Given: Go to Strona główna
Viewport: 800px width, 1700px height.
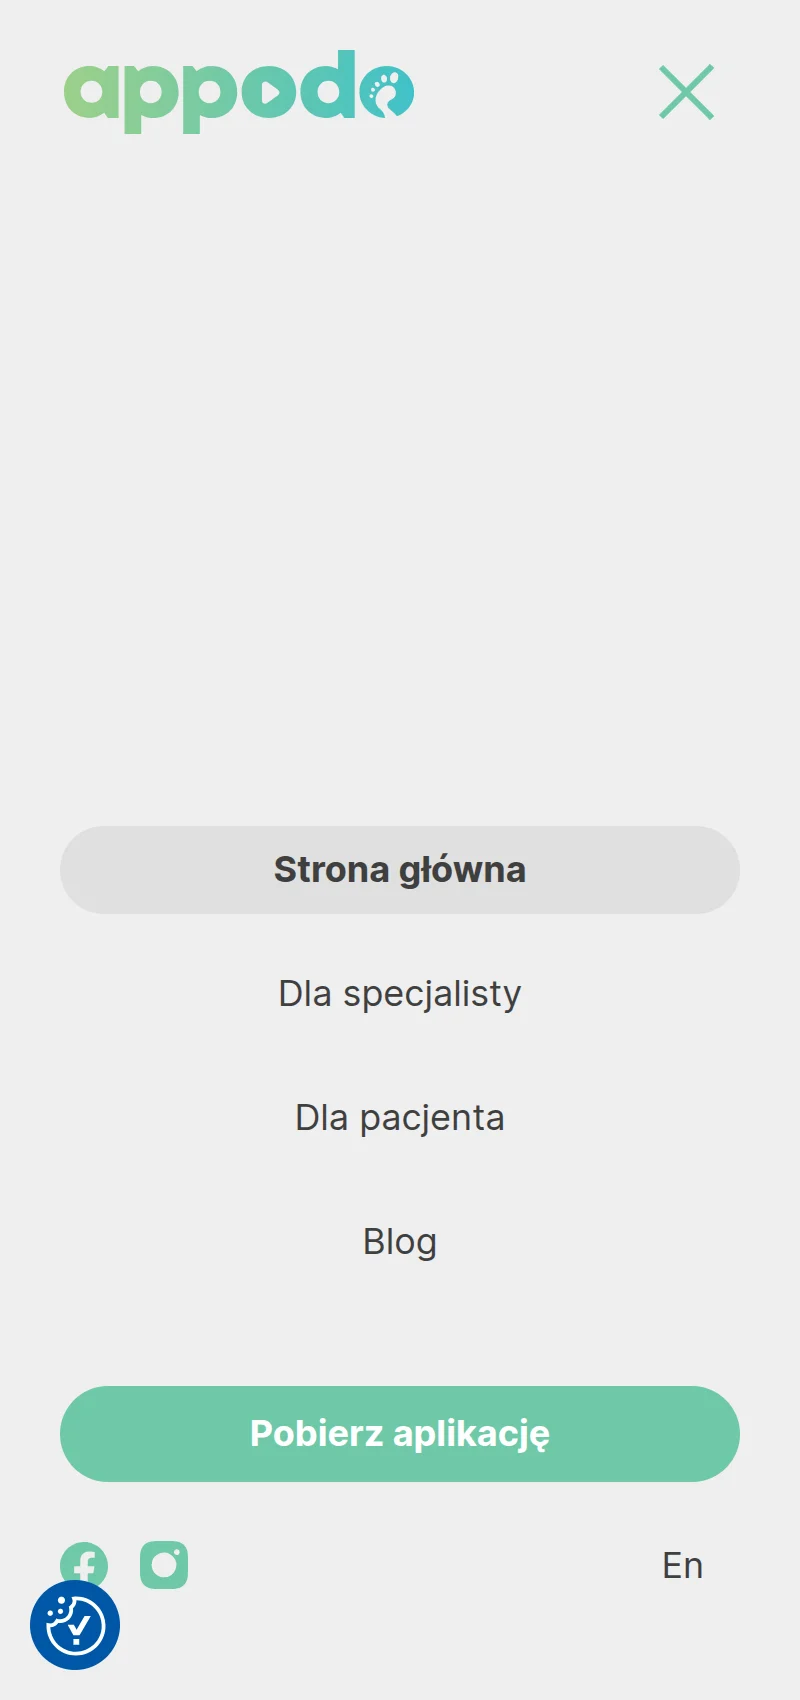Looking at the screenshot, I should click(400, 870).
